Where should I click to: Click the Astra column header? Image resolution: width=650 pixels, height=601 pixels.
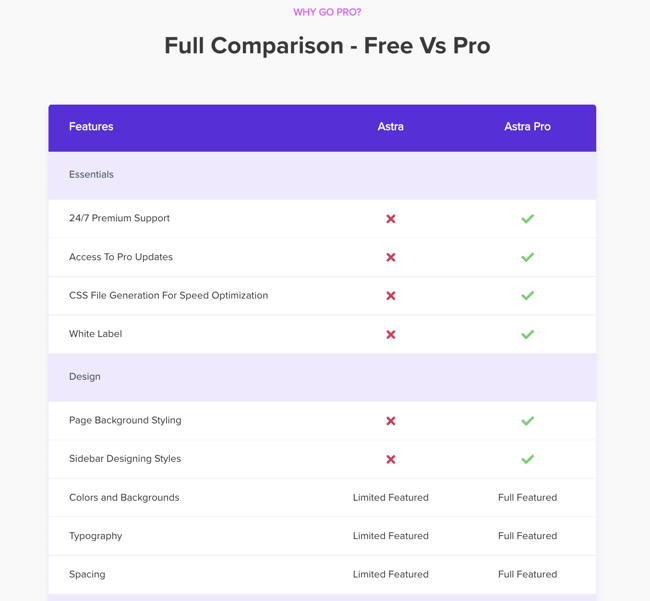[391, 127]
